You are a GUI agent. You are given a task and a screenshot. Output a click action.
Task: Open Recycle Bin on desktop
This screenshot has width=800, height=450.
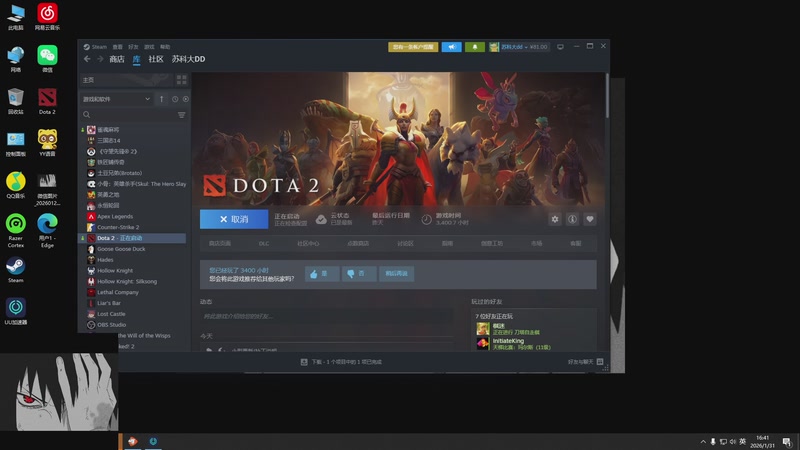16,101
